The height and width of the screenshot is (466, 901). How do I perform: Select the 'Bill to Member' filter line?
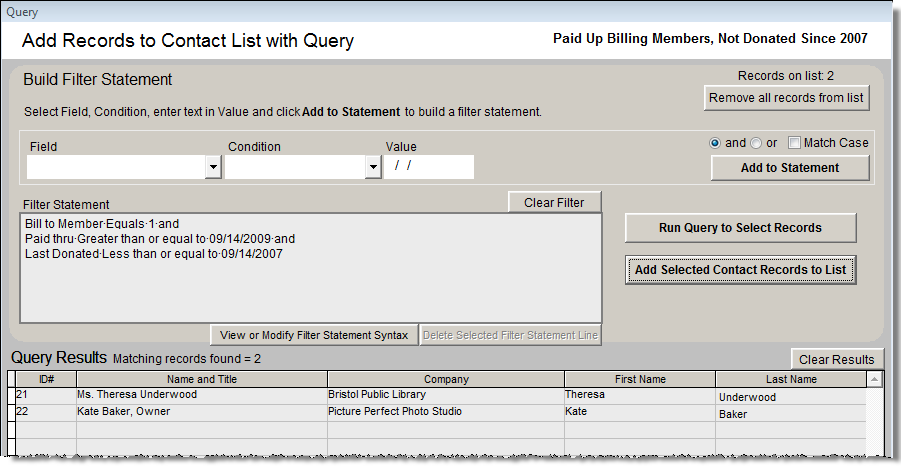click(x=102, y=224)
